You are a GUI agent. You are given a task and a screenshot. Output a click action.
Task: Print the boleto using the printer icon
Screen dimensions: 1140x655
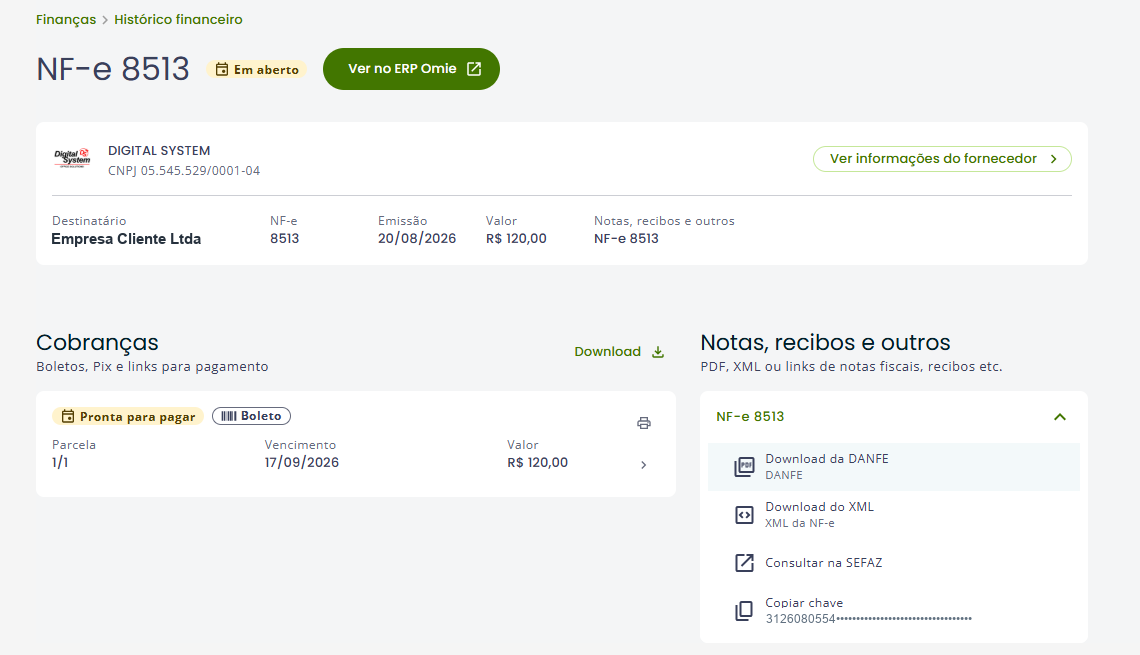pyautogui.click(x=644, y=423)
